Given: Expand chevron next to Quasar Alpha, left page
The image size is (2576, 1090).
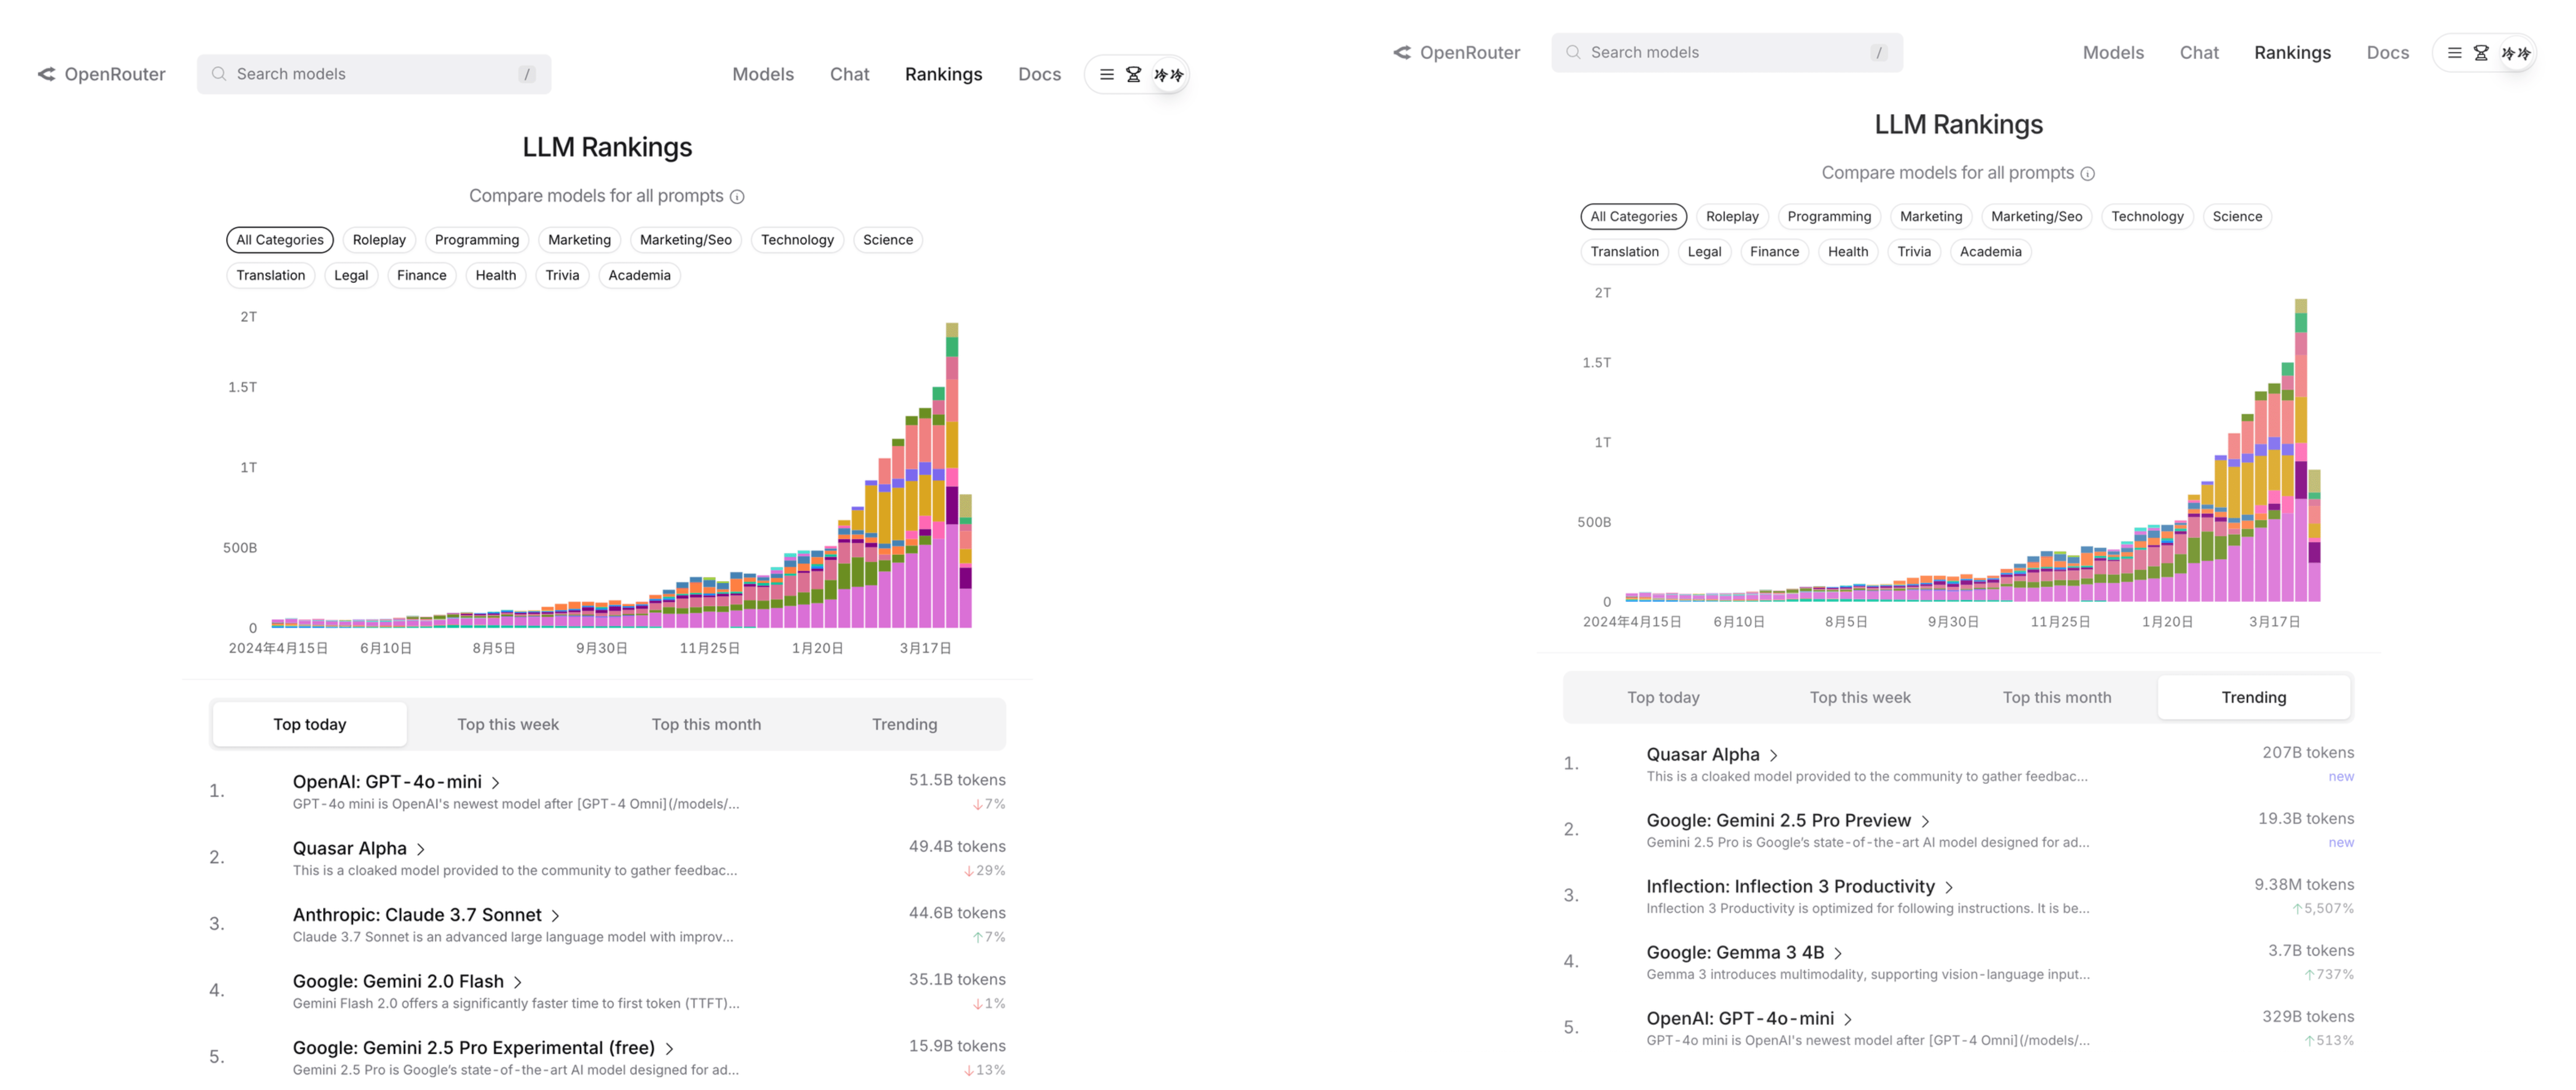Looking at the screenshot, I should pyautogui.click(x=421, y=849).
